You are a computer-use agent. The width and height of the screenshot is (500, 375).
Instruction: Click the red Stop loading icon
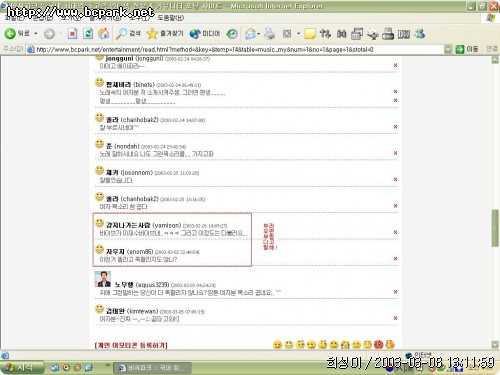tap(72, 34)
